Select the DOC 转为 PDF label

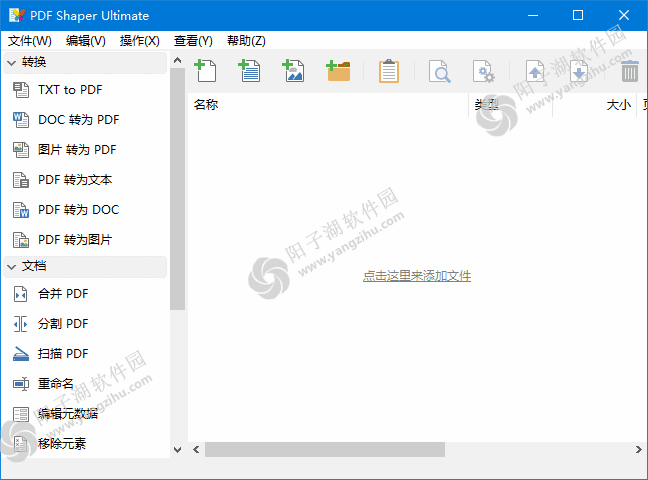coord(79,120)
